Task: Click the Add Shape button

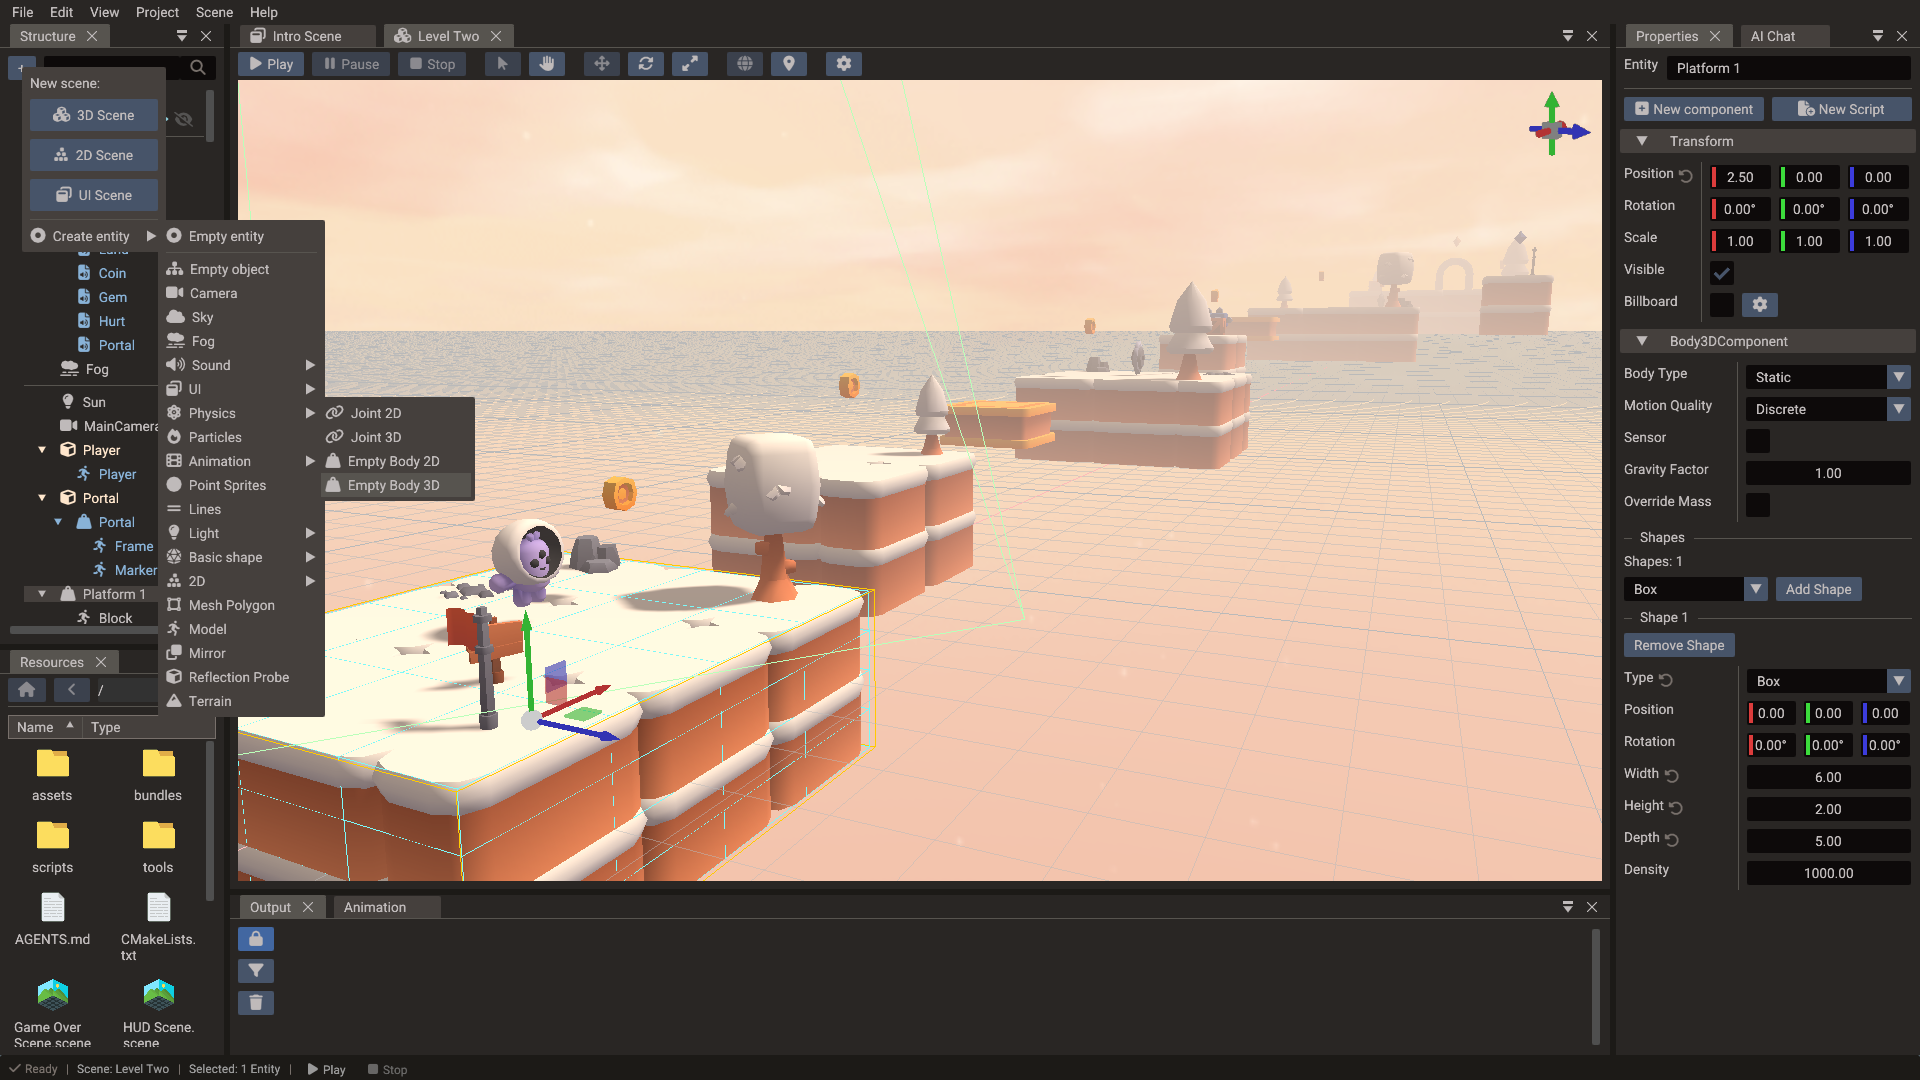Action: [1818, 589]
